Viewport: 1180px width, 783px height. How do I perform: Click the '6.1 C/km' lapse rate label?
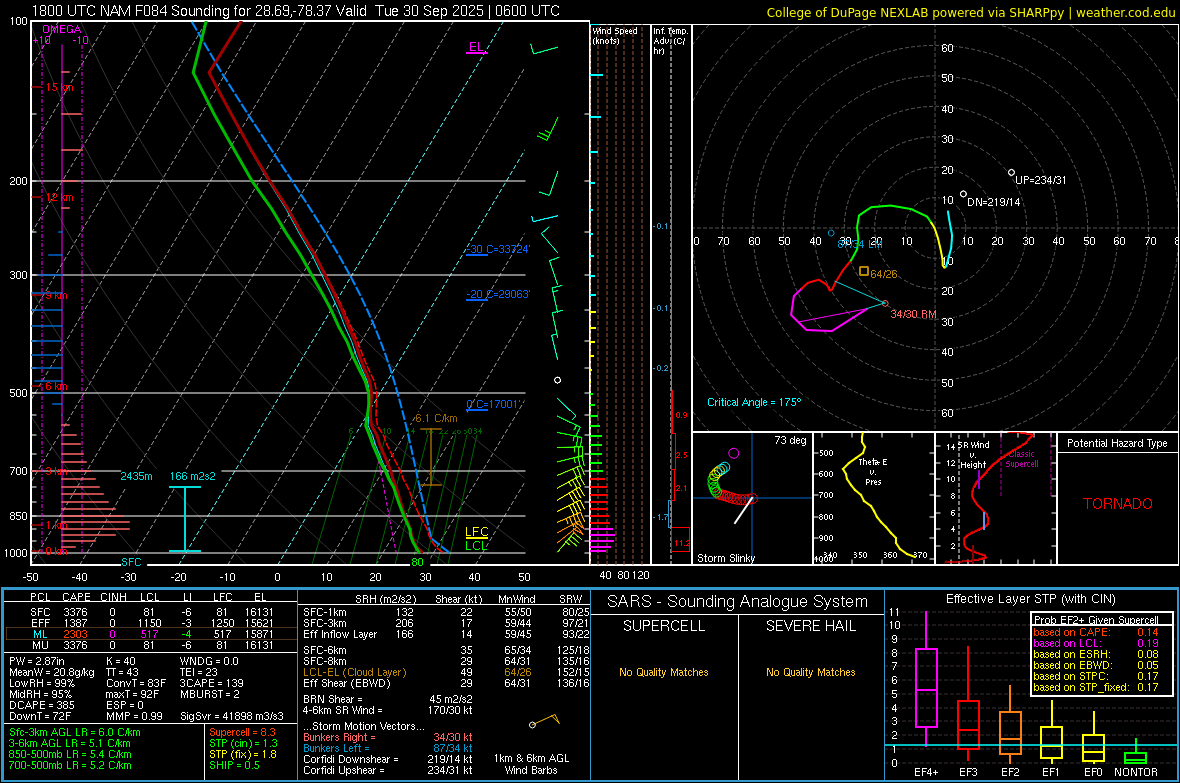436,419
